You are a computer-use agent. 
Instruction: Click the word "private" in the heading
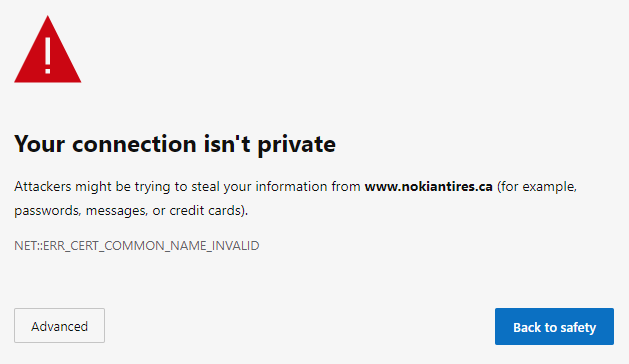tap(296, 145)
